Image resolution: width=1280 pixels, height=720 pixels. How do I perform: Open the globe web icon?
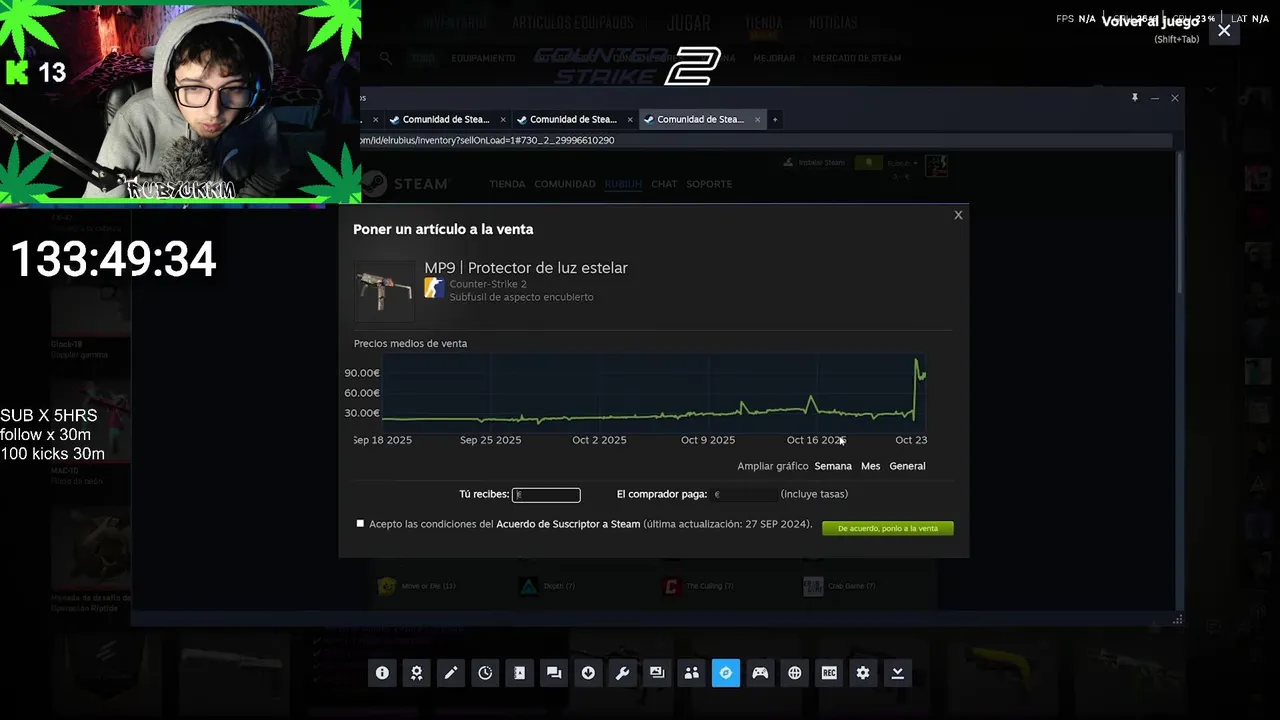795,673
